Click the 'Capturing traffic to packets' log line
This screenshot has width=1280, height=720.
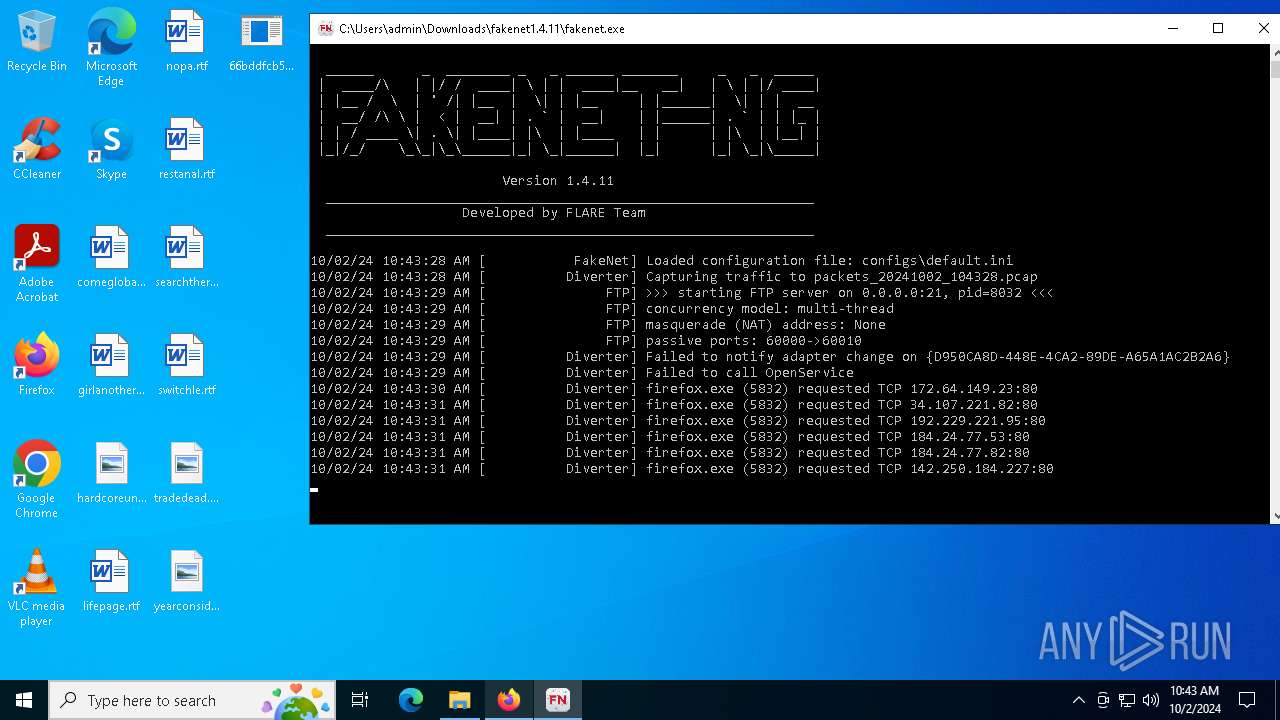[674, 277]
